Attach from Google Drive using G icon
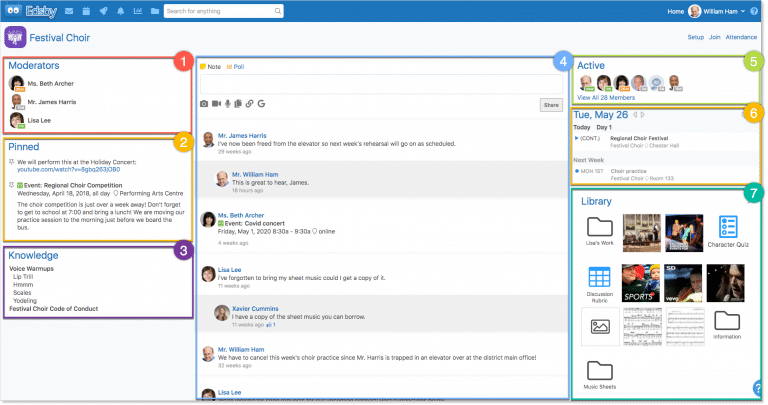Viewport: 768px width, 405px height. coord(260,103)
